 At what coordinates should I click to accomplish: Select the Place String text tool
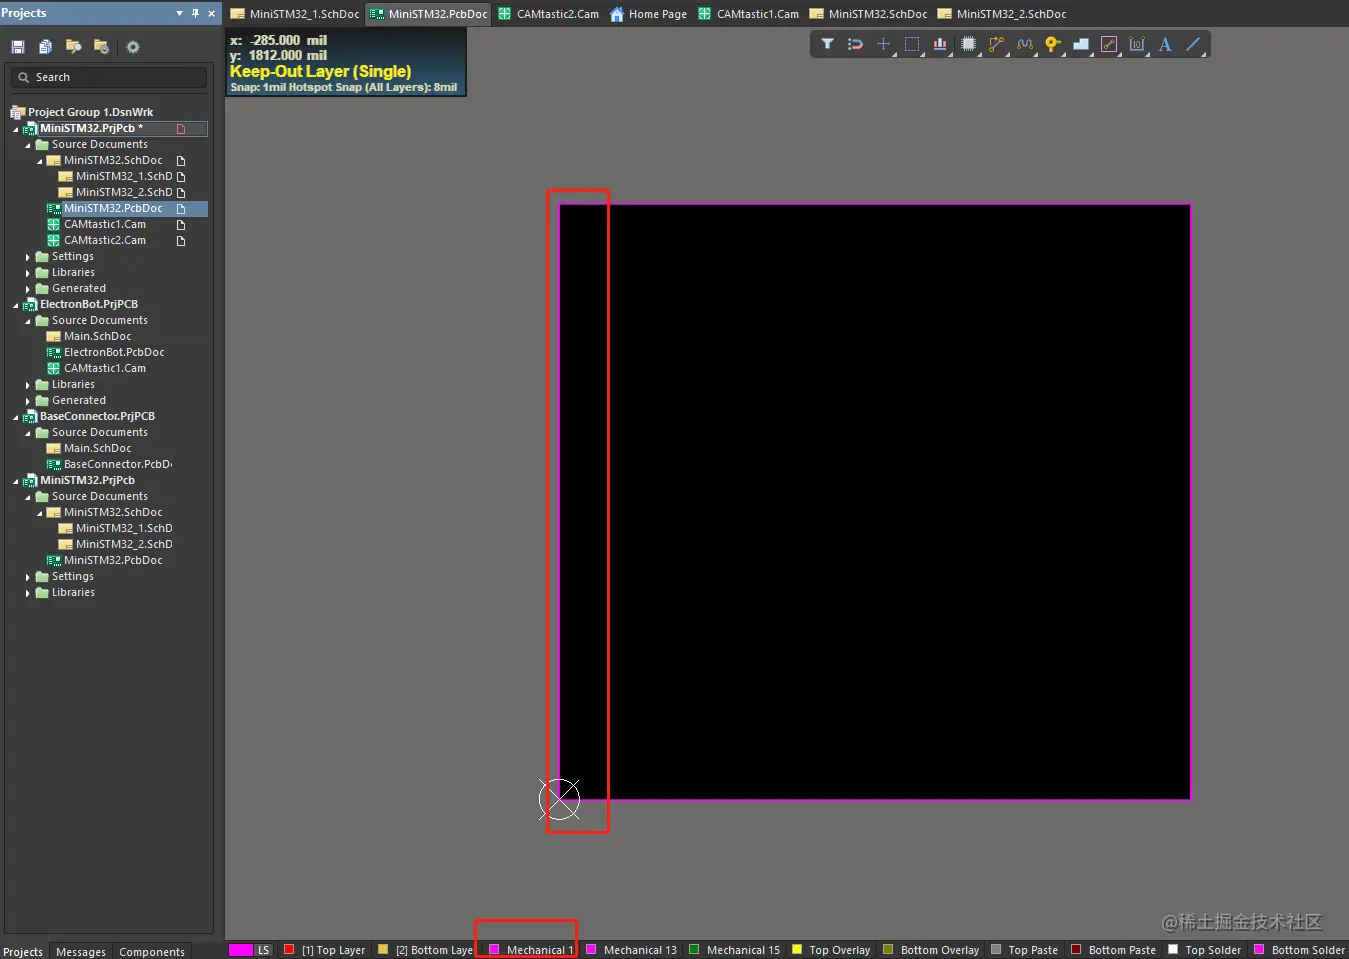coord(1165,44)
